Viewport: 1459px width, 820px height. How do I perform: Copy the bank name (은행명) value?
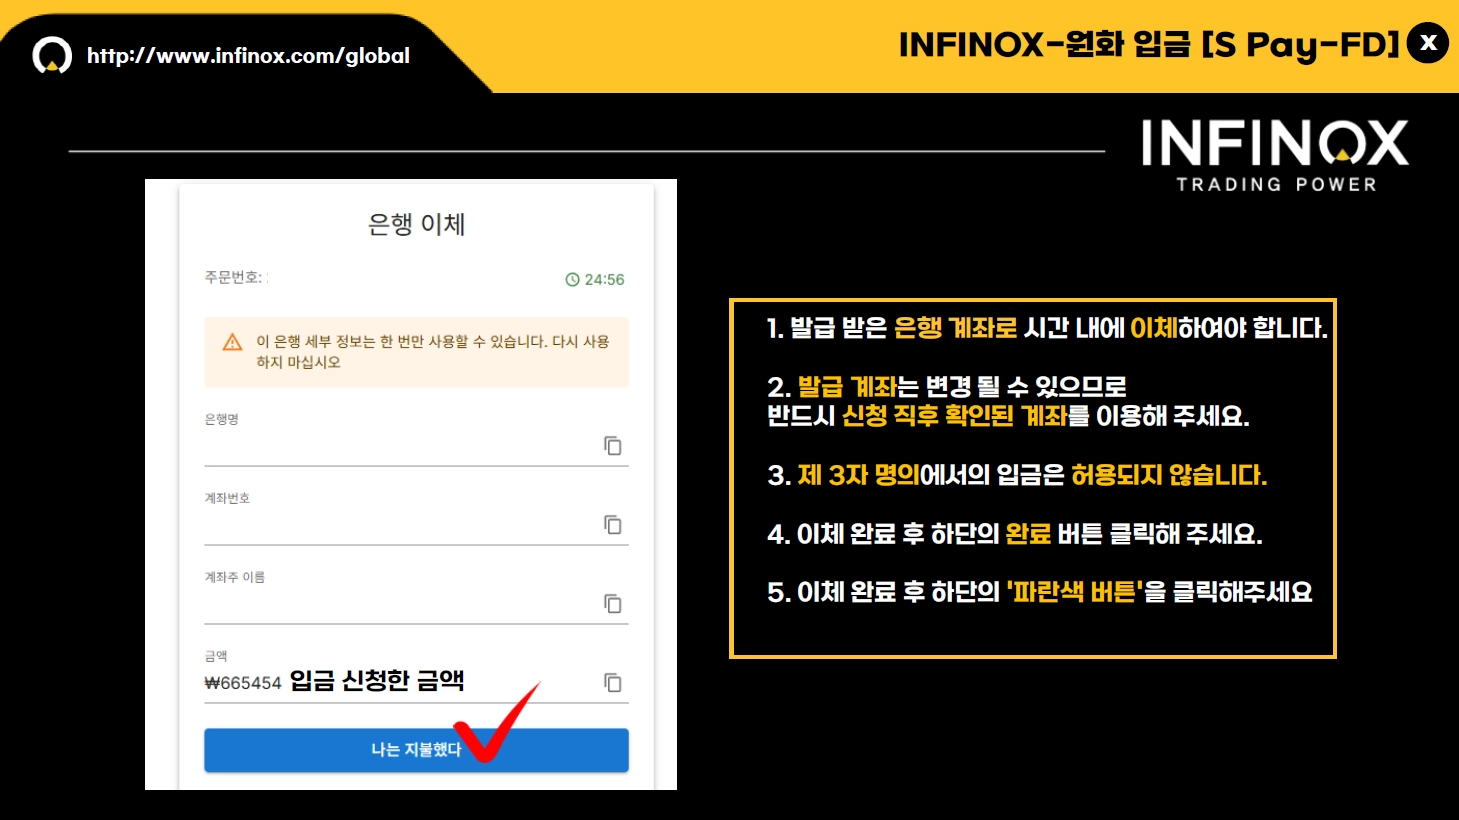pyautogui.click(x=613, y=445)
